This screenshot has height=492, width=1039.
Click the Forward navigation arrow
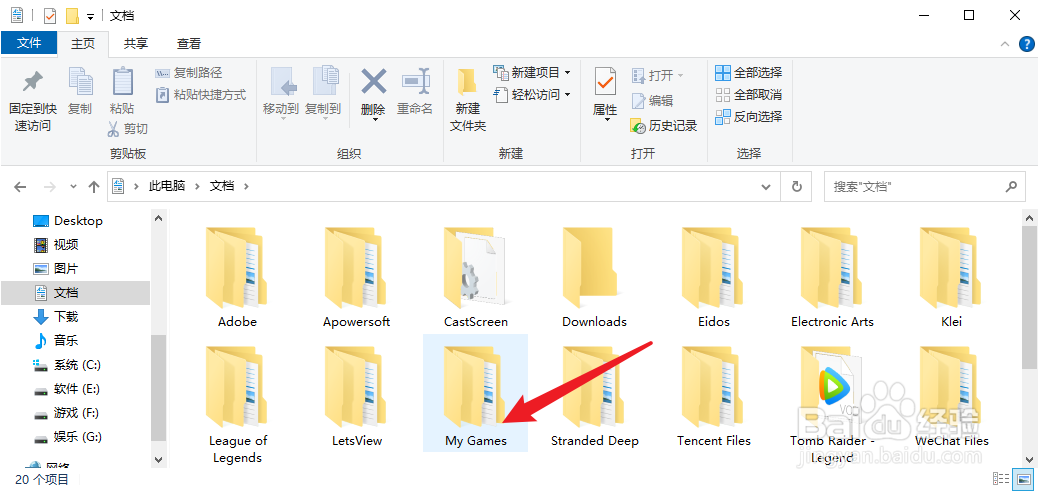point(50,187)
